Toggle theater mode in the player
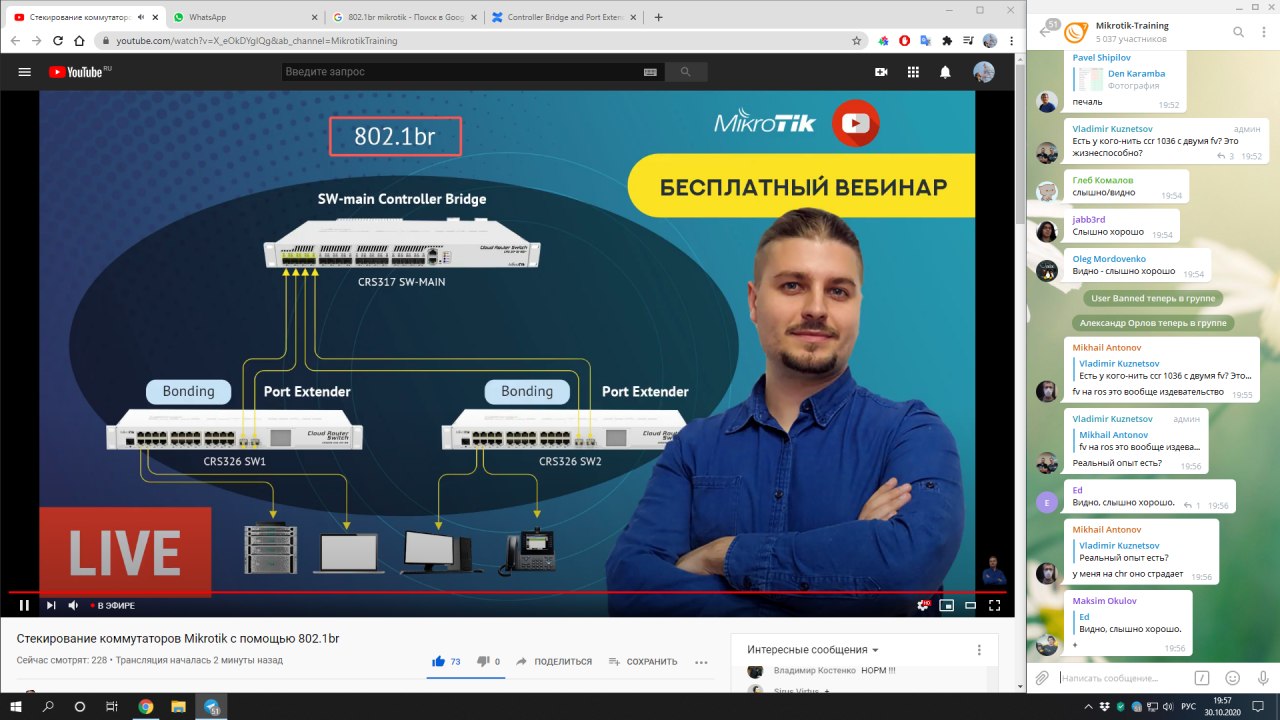This screenshot has height=720, width=1280. (970, 605)
